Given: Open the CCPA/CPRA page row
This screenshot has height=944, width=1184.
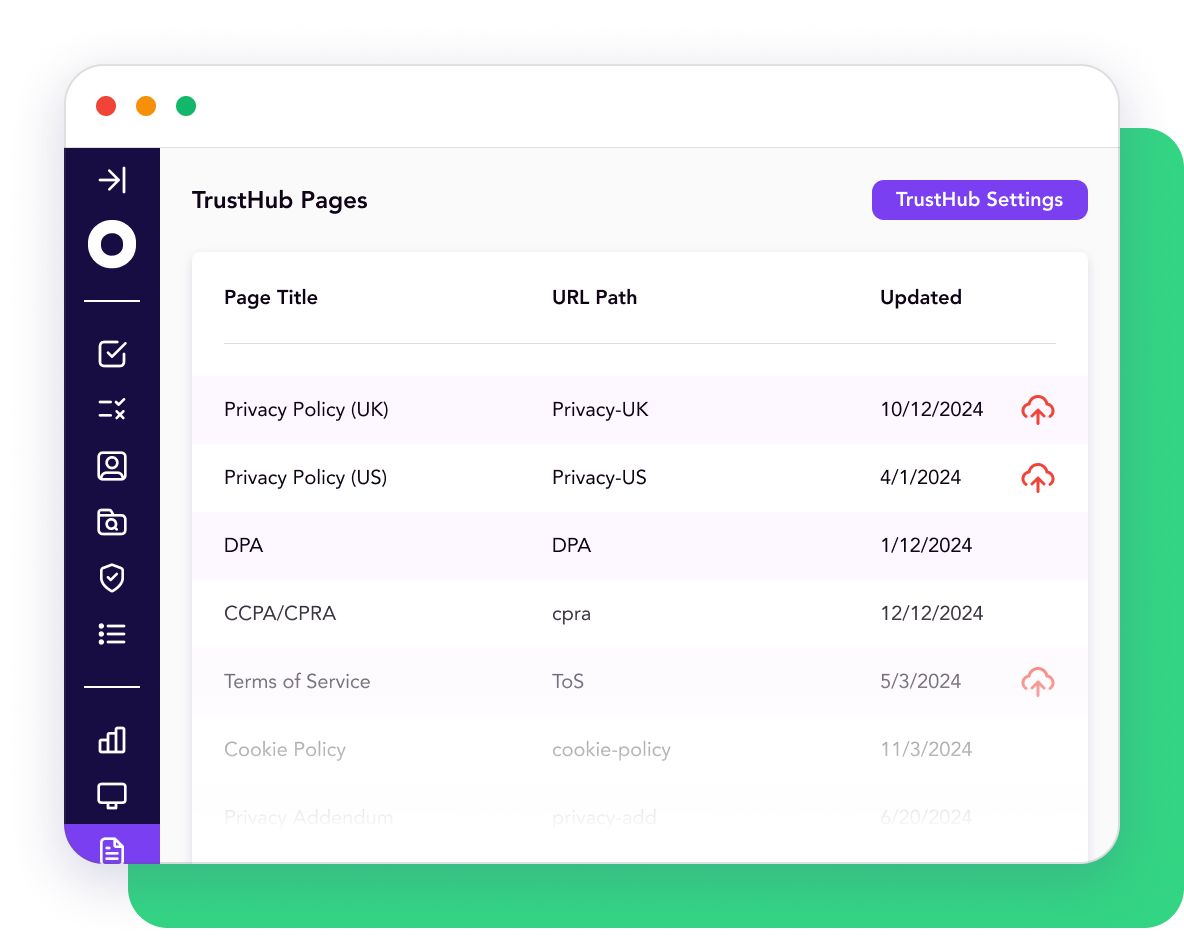Looking at the screenshot, I should point(280,614).
